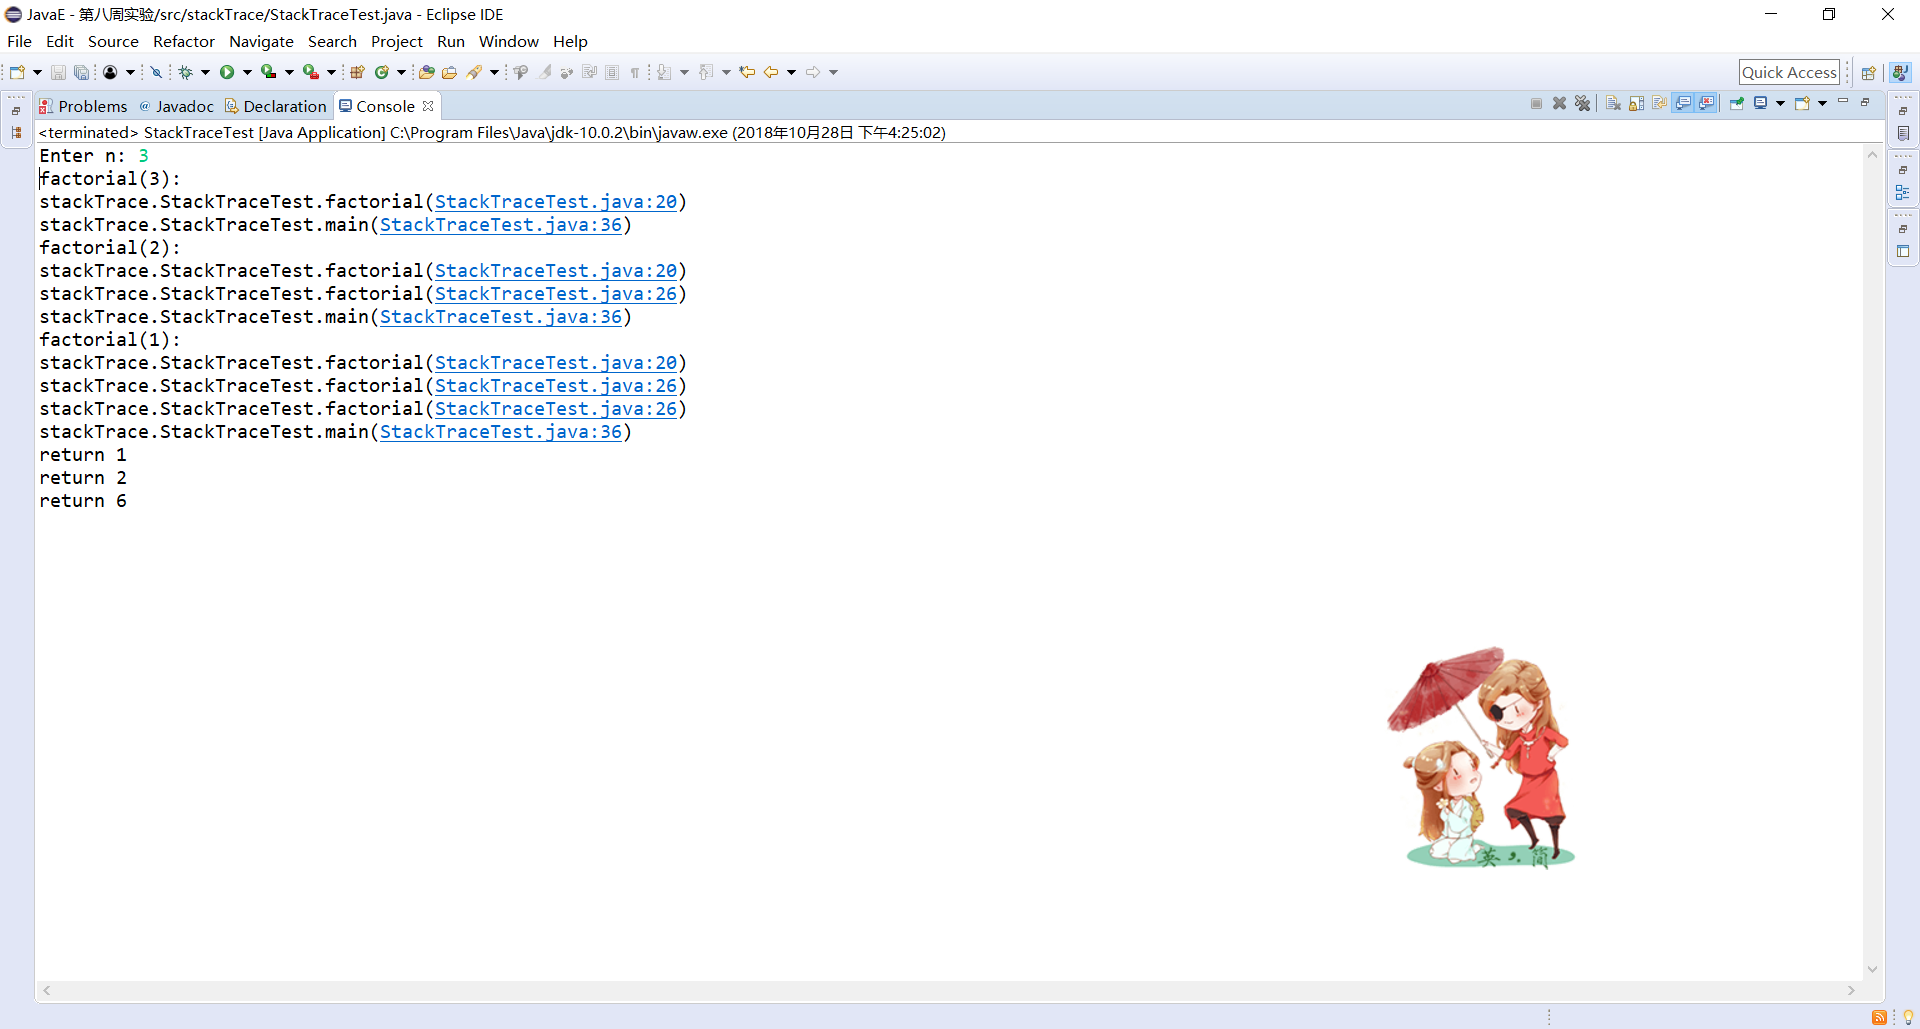
Task: Expand the External Tools dropdown arrow
Action: point(331,72)
